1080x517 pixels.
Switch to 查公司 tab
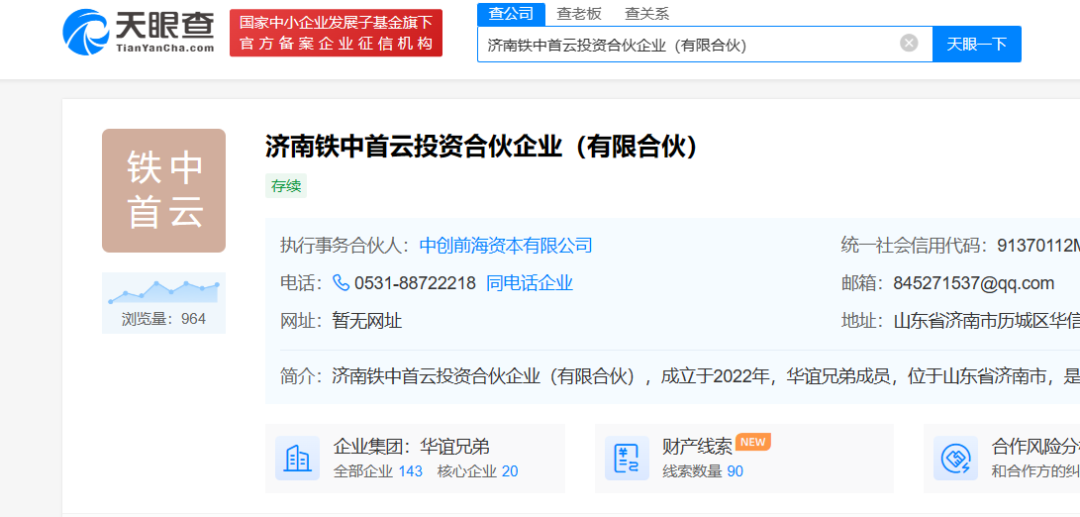coord(510,14)
